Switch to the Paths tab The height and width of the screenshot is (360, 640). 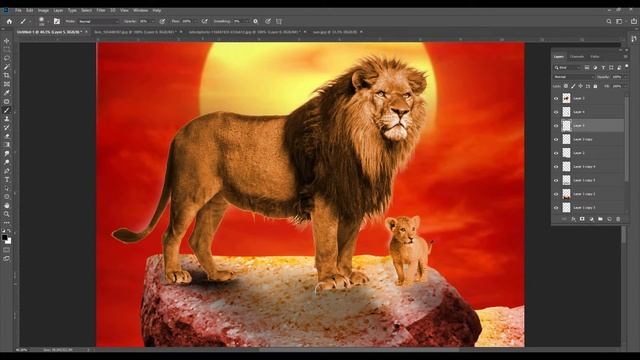[595, 57]
